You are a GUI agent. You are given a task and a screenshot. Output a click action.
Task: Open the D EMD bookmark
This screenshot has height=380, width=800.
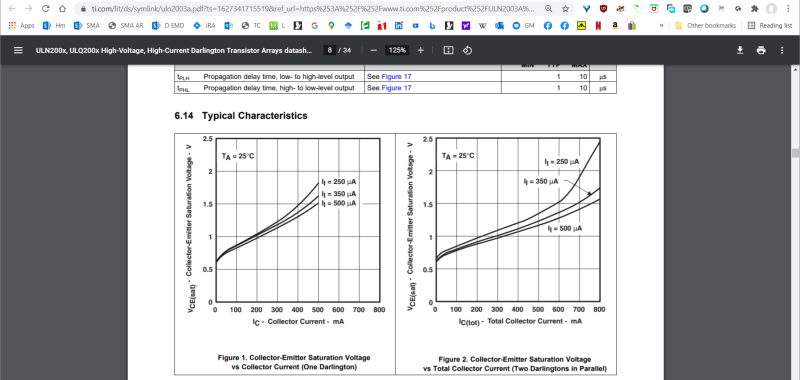pyautogui.click(x=168, y=26)
